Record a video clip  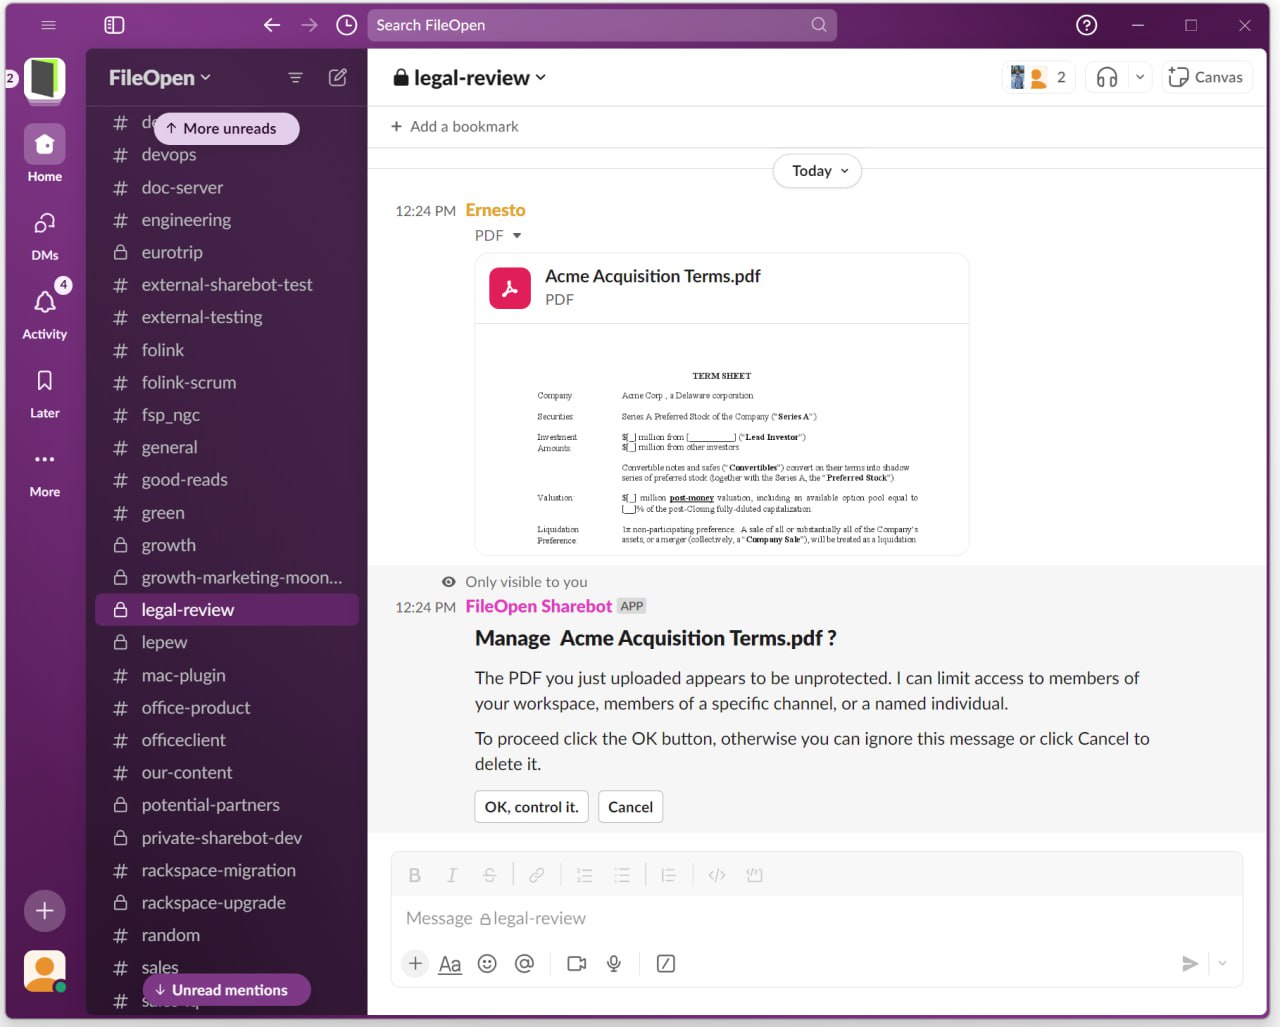click(577, 963)
